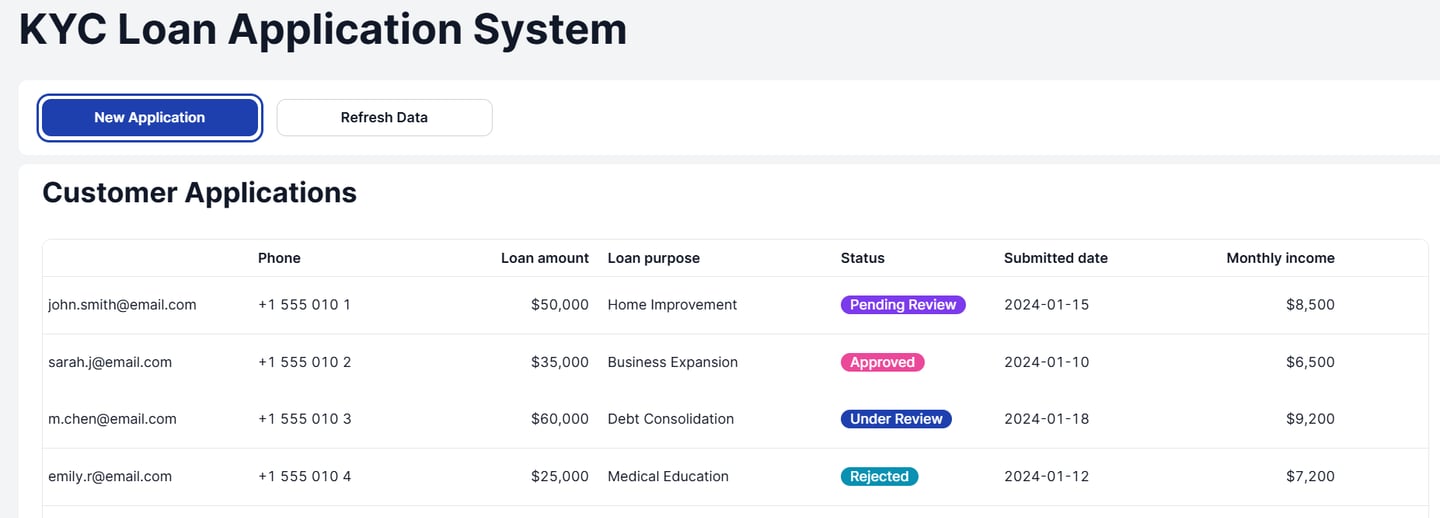The height and width of the screenshot is (518, 1440).
Task: Select the 2024-01-12 submitted date cell
Action: point(1046,477)
